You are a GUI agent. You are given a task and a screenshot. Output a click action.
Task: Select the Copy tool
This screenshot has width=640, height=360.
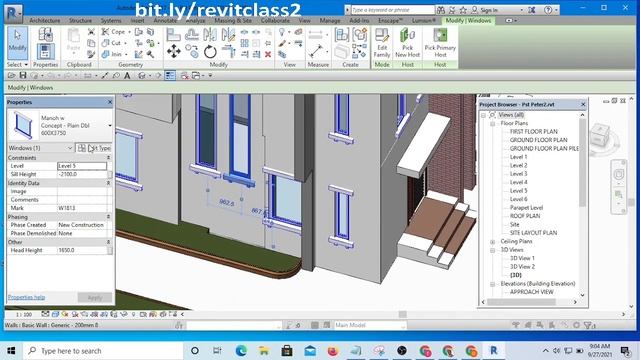[x=192, y=52]
